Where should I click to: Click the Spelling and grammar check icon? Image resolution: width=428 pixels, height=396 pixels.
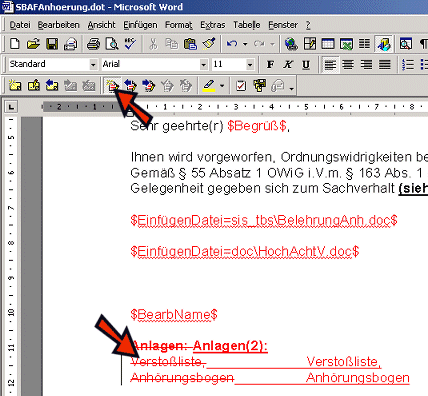(130, 44)
